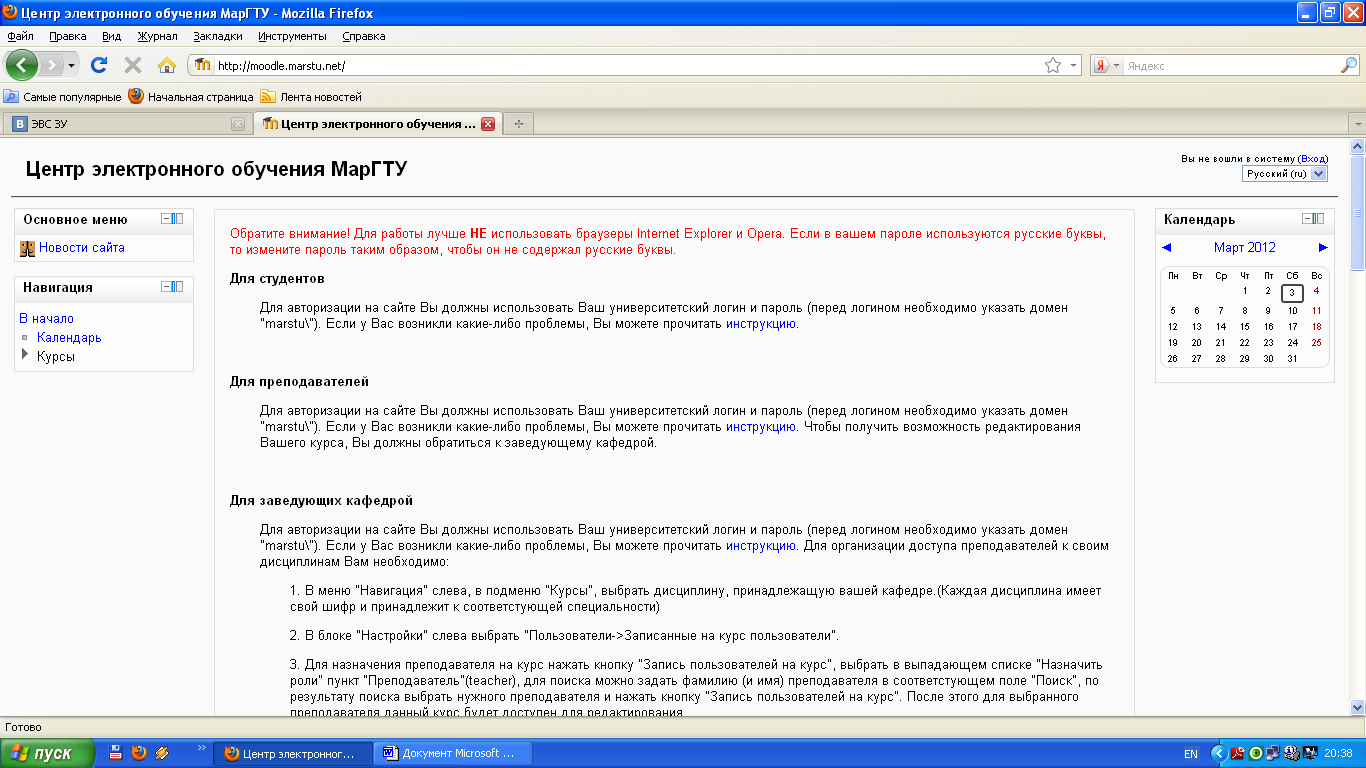Click the forum icon beside Новости сайта
Screen dimensions: 1366x768
28,248
